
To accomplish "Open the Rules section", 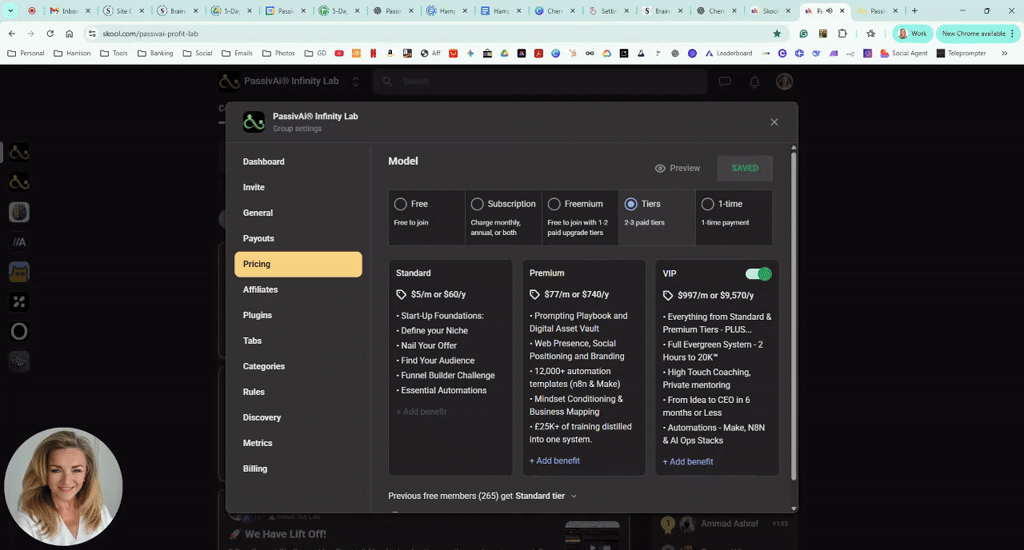I will coord(298,392).
